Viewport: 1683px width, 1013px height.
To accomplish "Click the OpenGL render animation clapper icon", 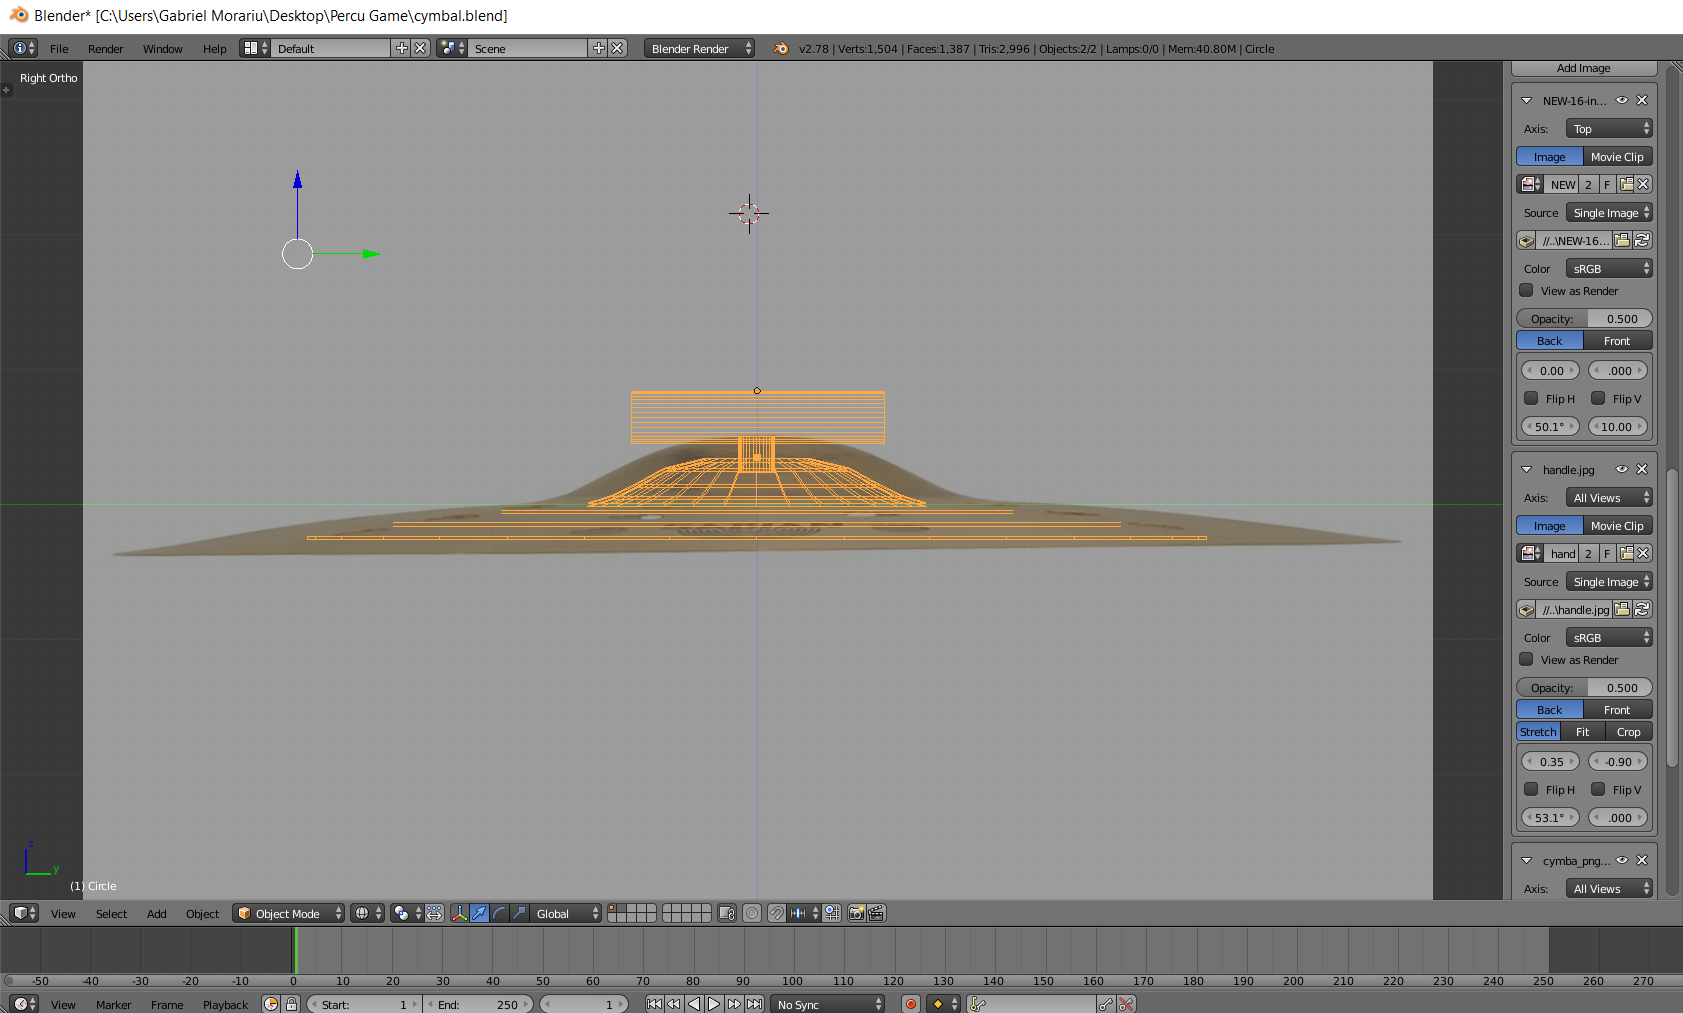I will 876,913.
